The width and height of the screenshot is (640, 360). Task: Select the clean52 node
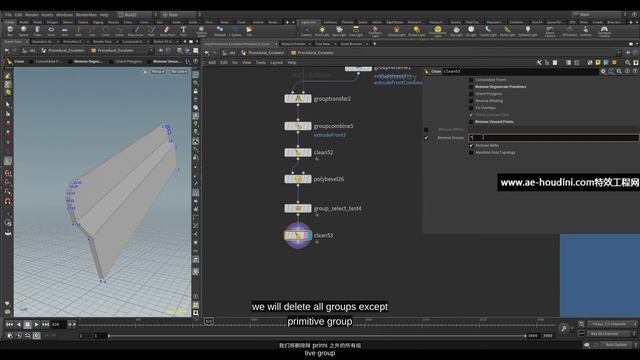298,152
